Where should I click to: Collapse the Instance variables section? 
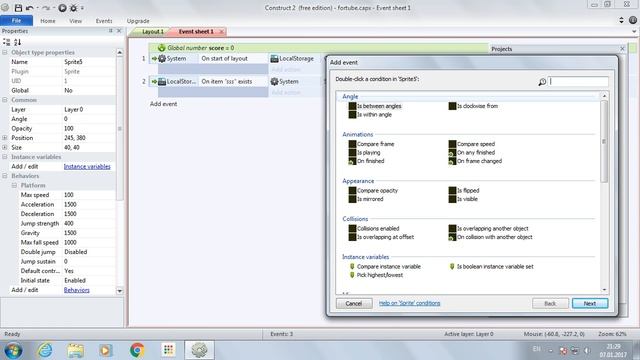pos(5,157)
